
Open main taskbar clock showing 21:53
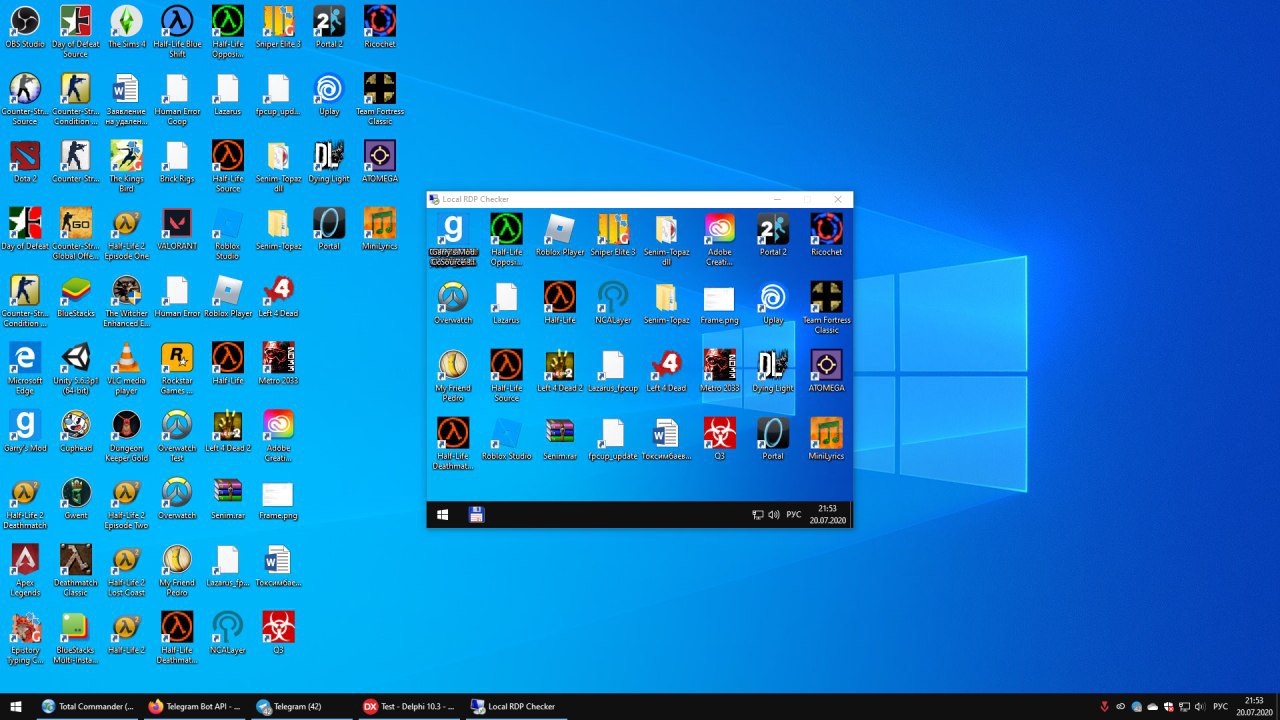pos(1254,706)
